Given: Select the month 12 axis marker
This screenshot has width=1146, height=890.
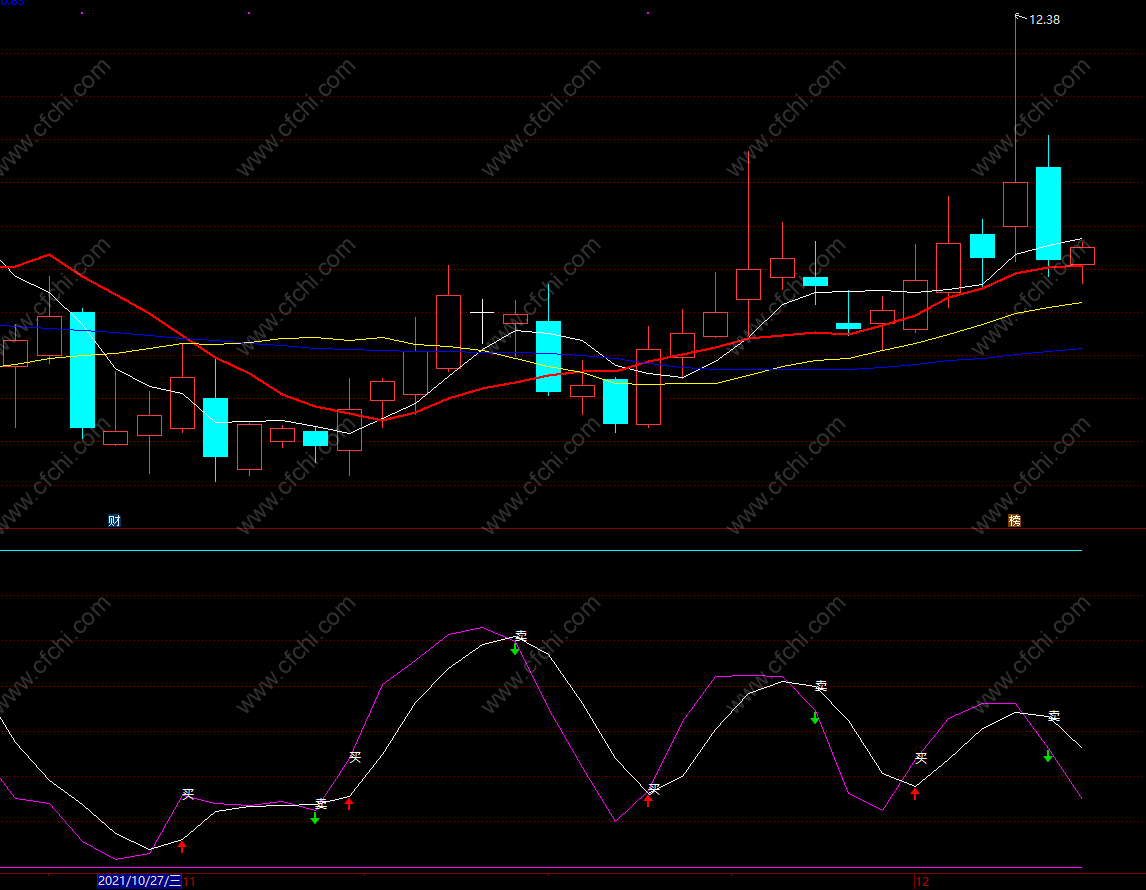Looking at the screenshot, I should [922, 881].
